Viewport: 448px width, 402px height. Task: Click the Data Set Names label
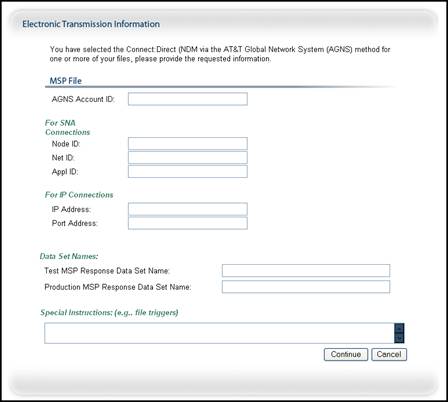point(69,256)
